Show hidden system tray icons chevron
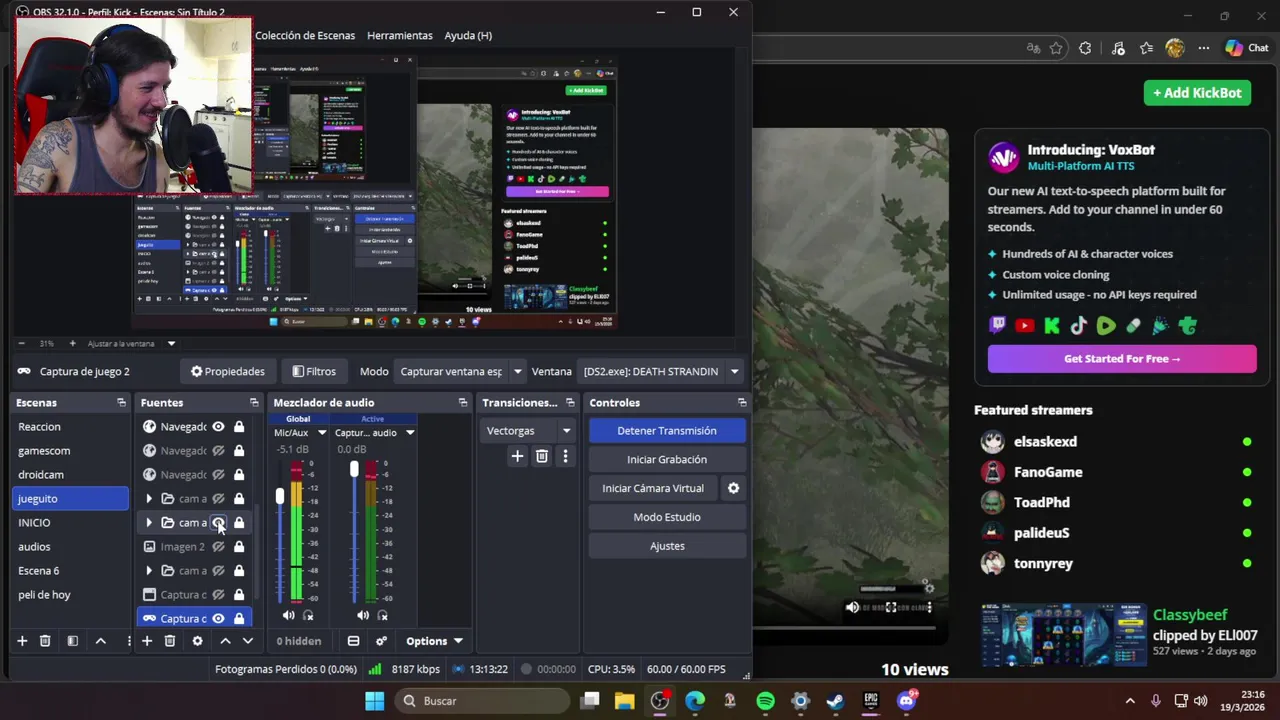The height and width of the screenshot is (720, 1280). pyautogui.click(x=1130, y=701)
